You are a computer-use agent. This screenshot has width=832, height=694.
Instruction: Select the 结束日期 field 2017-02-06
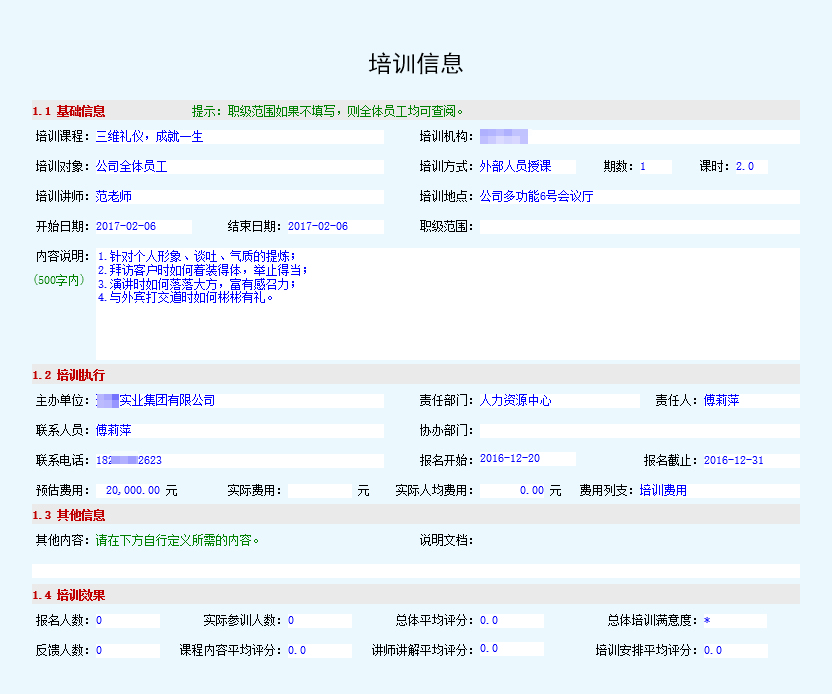(x=335, y=227)
